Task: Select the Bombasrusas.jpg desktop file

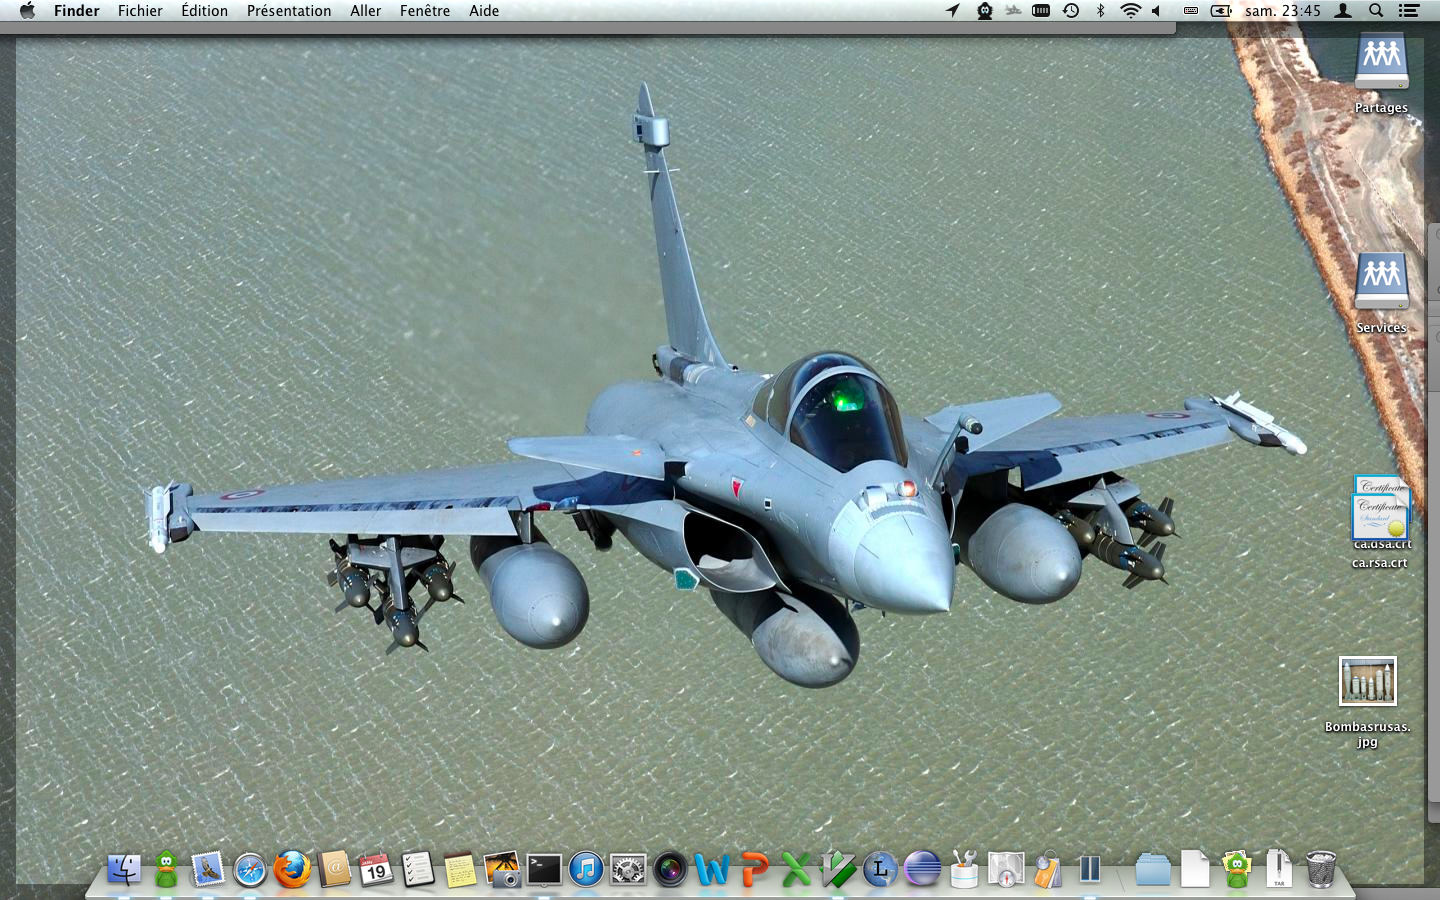Action: point(1367,682)
